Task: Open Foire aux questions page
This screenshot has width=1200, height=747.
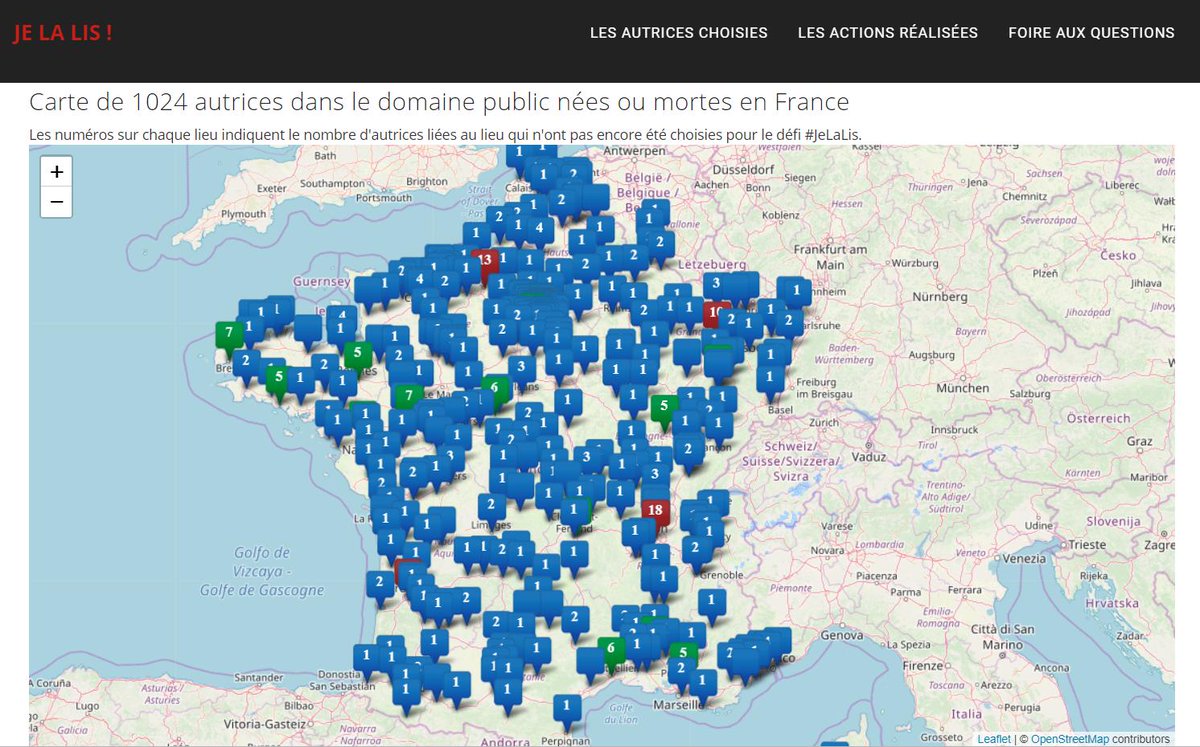Action: click(1091, 33)
